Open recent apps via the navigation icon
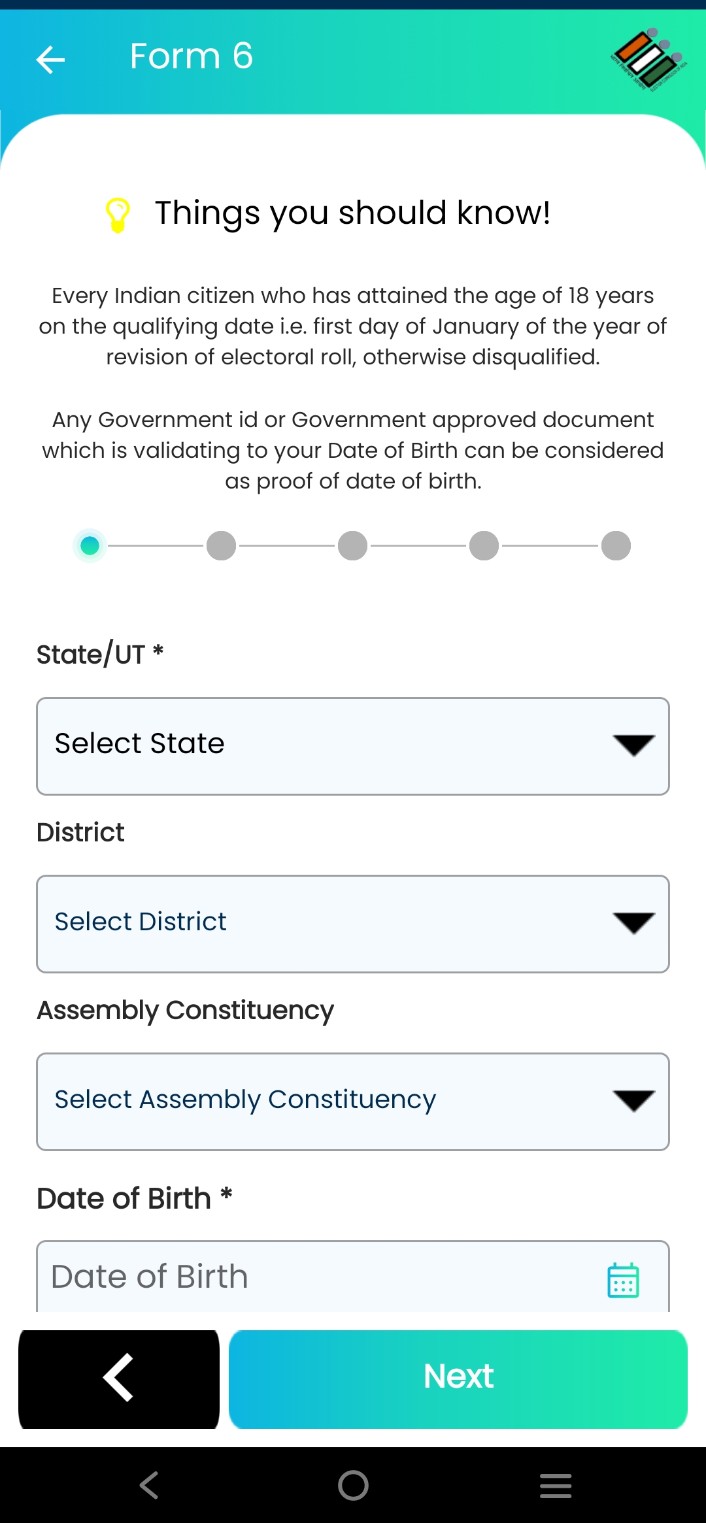The width and height of the screenshot is (706, 1523). (555, 1485)
